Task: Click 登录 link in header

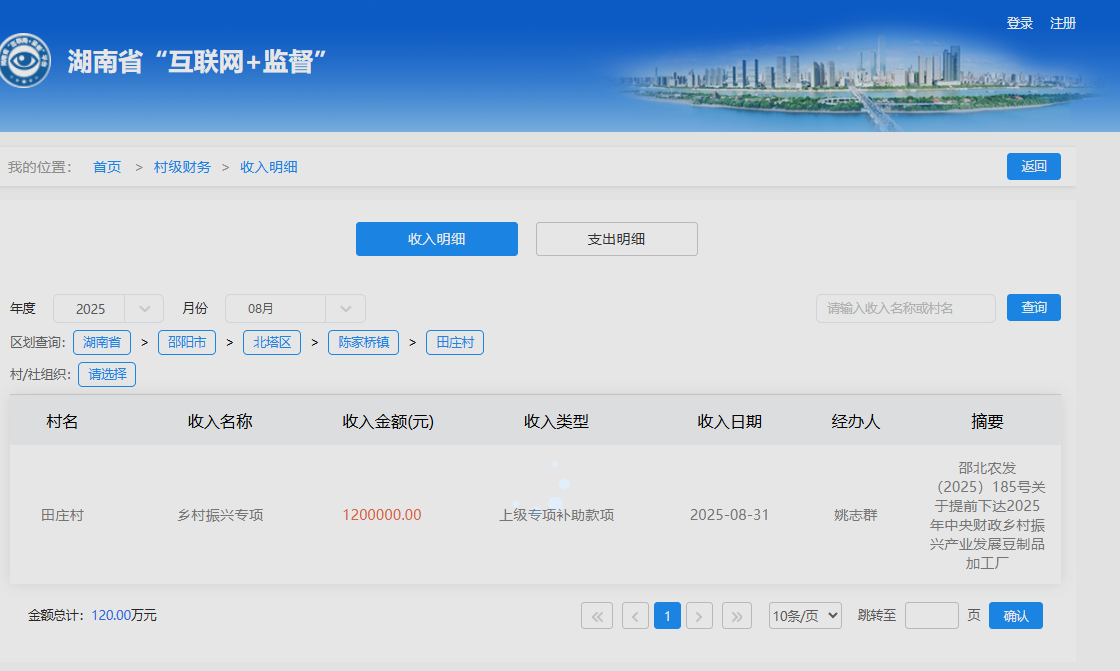Action: (1020, 23)
